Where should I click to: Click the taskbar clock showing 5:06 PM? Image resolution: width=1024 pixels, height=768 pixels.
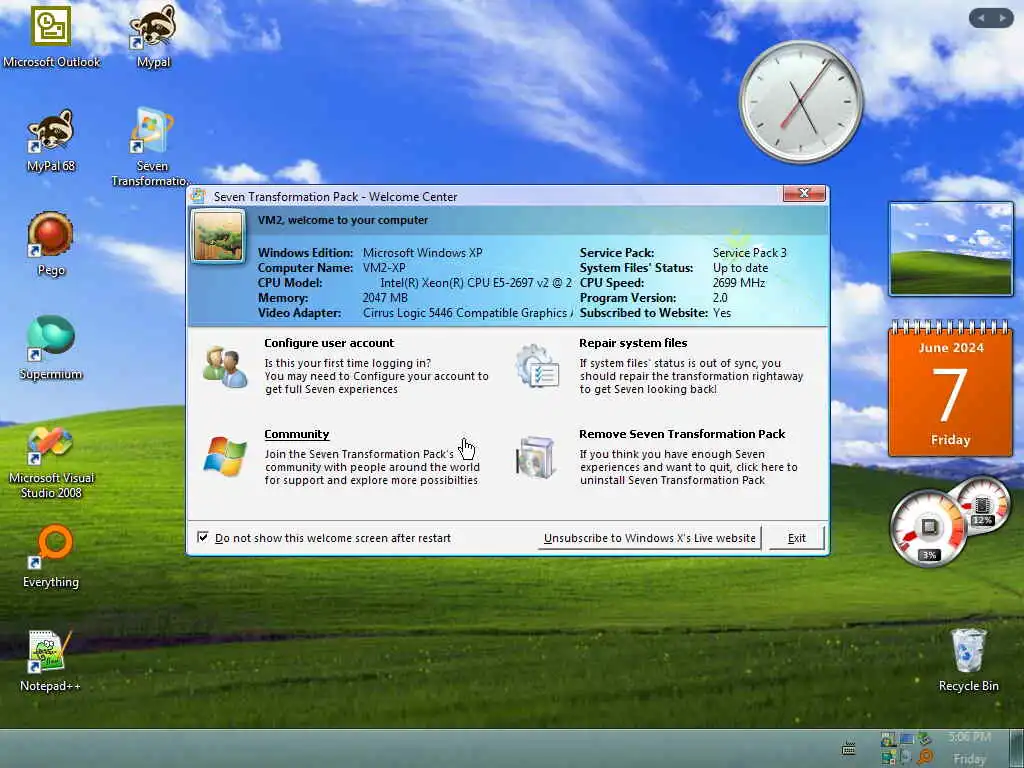pyautogui.click(x=969, y=737)
